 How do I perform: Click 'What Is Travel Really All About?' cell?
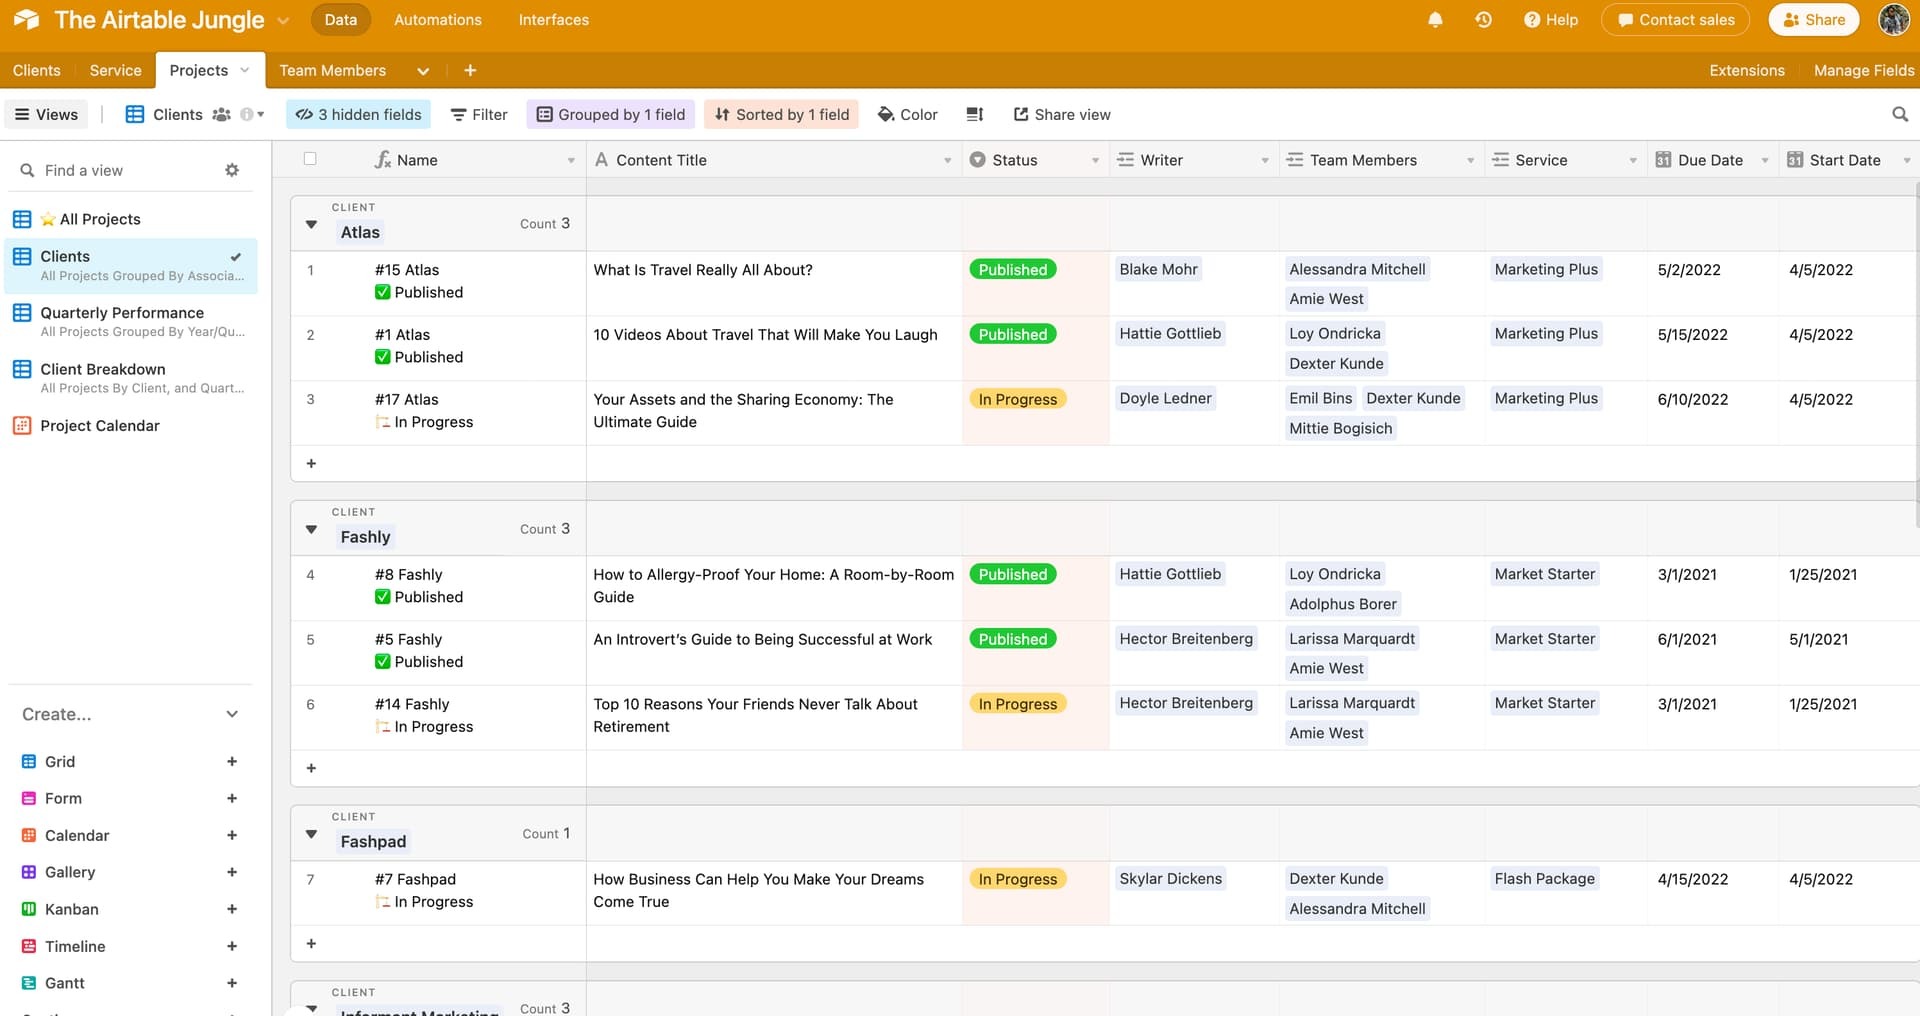click(774, 283)
